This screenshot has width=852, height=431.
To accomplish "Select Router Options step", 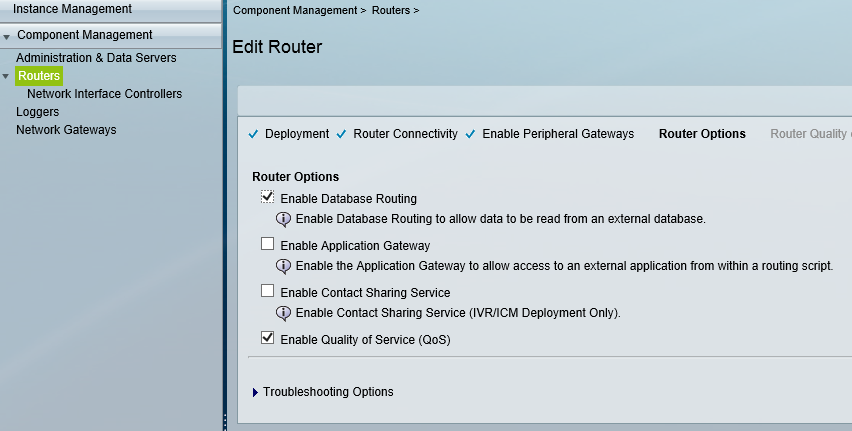I will pyautogui.click(x=702, y=134).
